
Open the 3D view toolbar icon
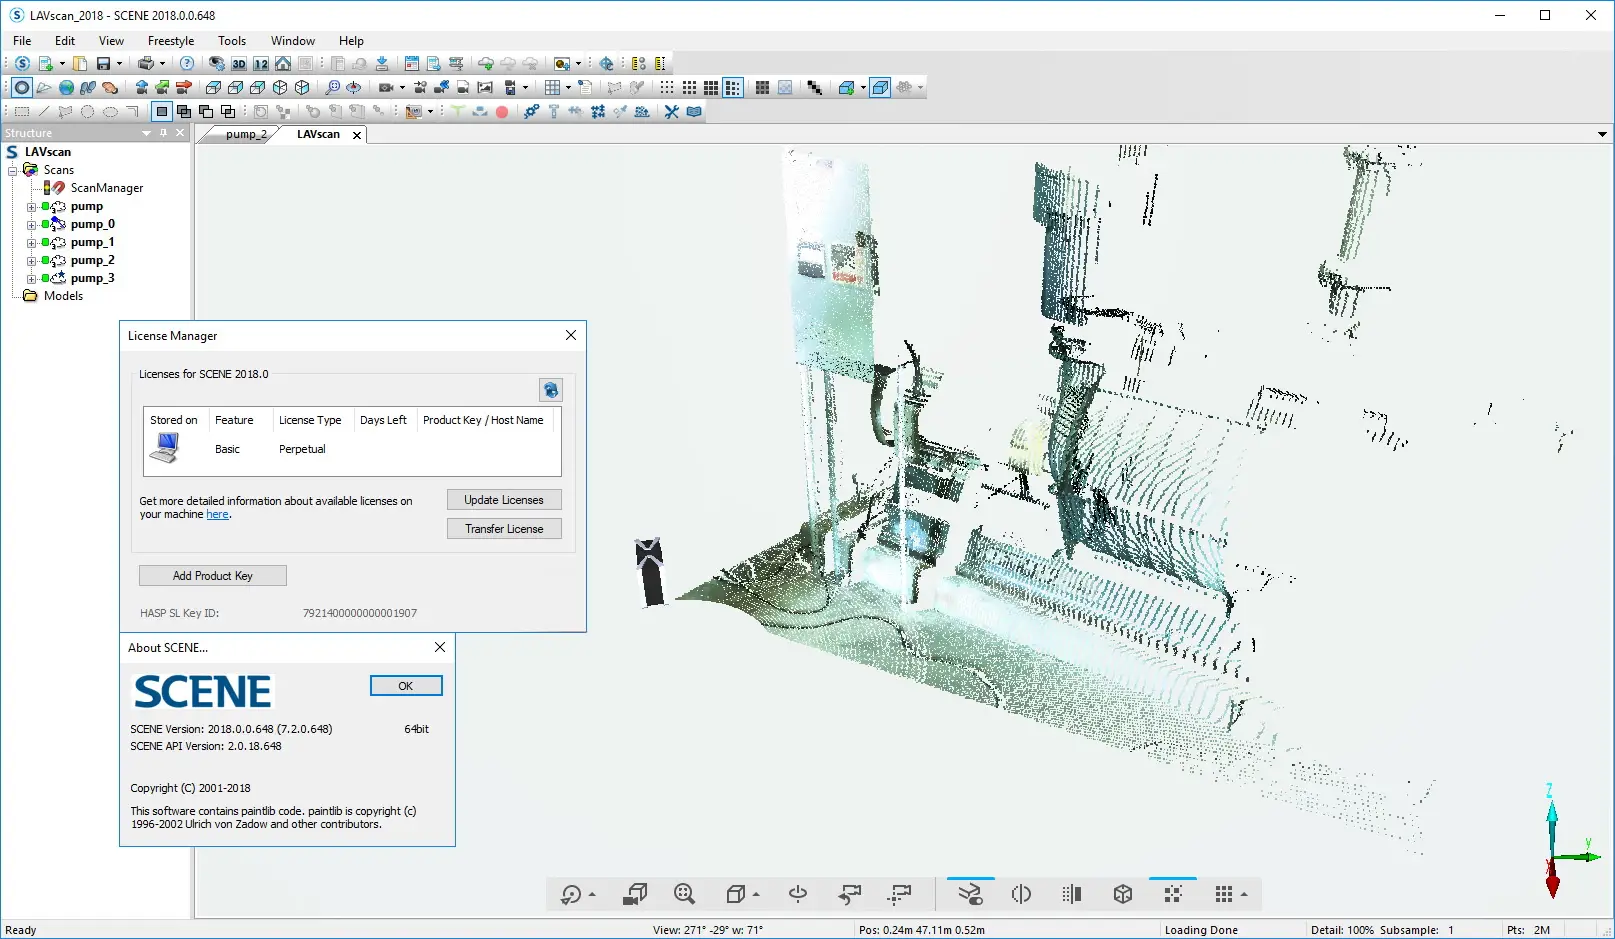239,63
